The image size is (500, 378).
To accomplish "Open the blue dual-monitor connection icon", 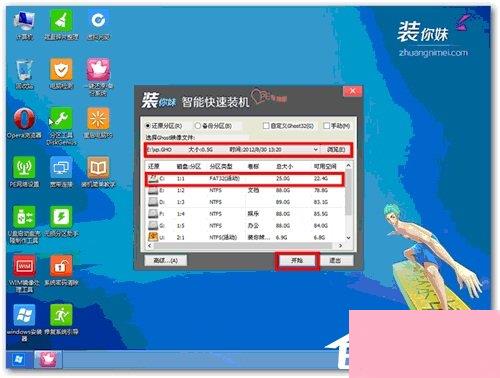I will point(61,167).
